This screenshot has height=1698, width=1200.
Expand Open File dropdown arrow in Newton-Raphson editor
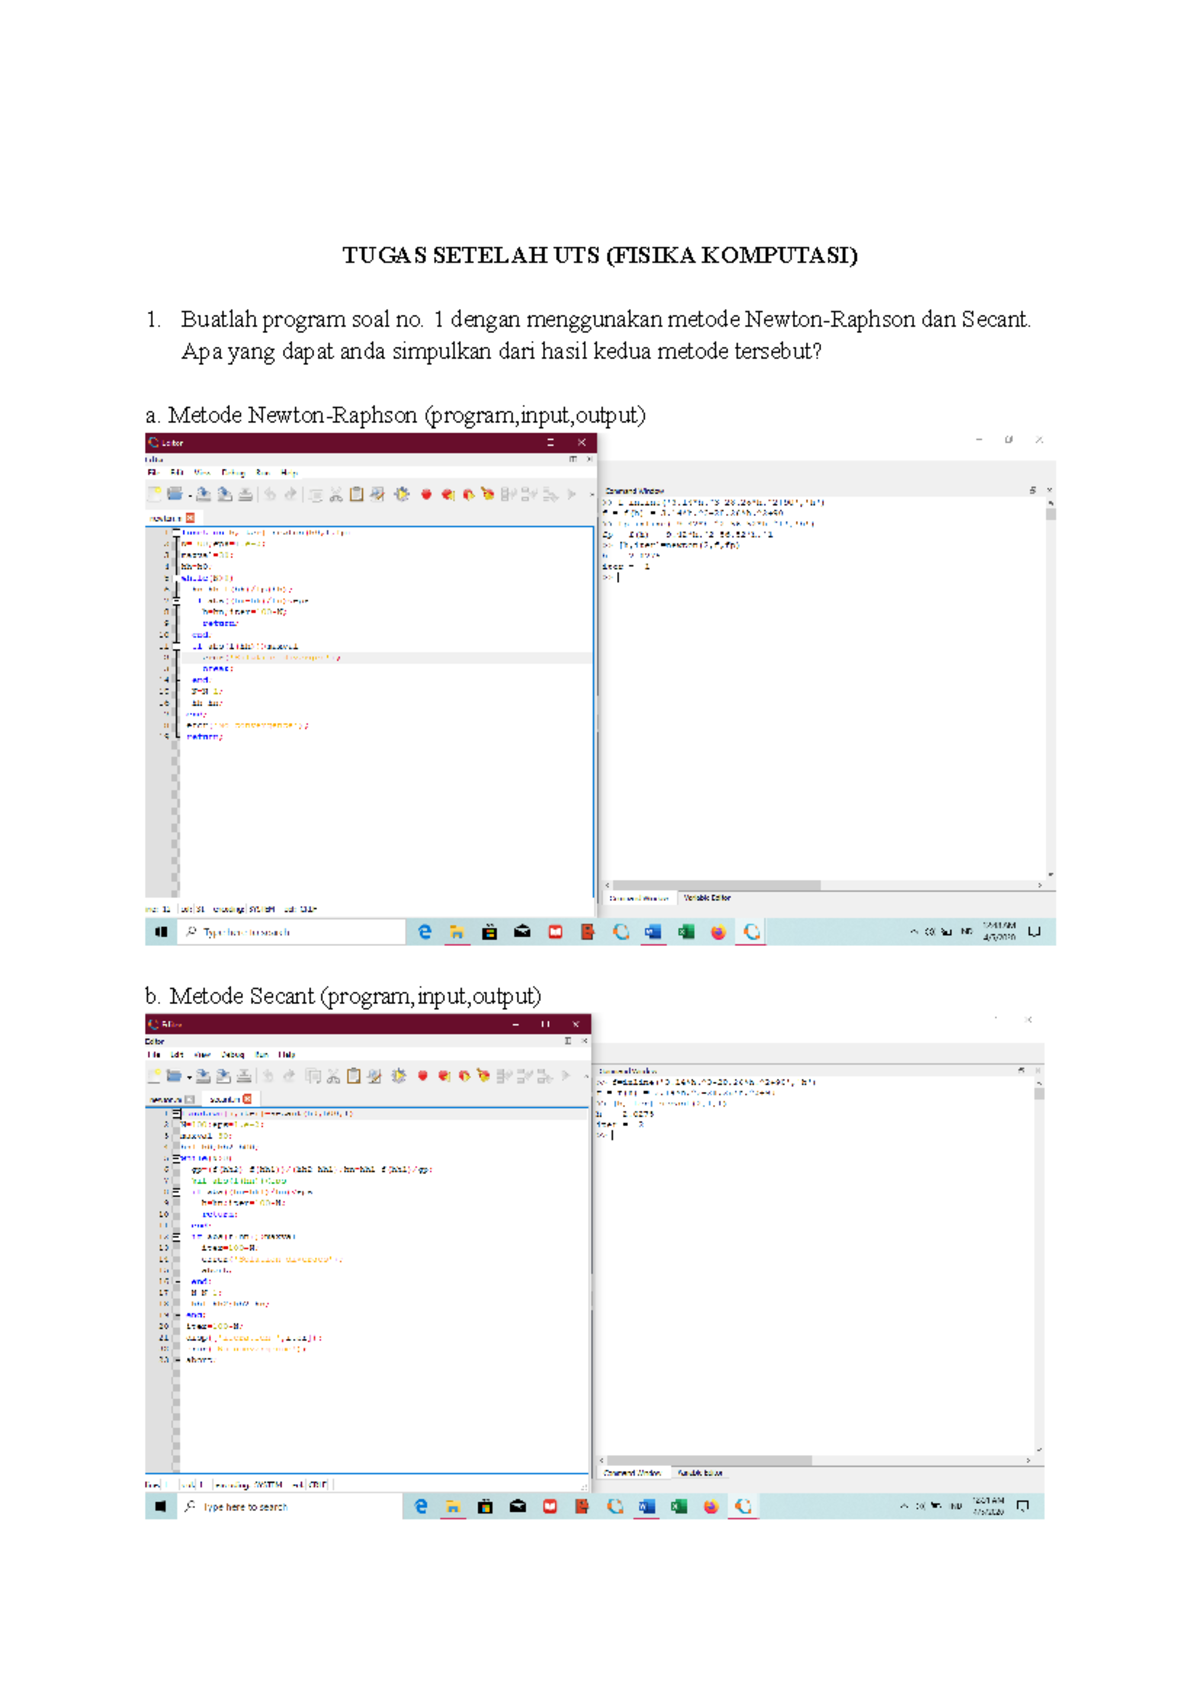click(x=190, y=495)
